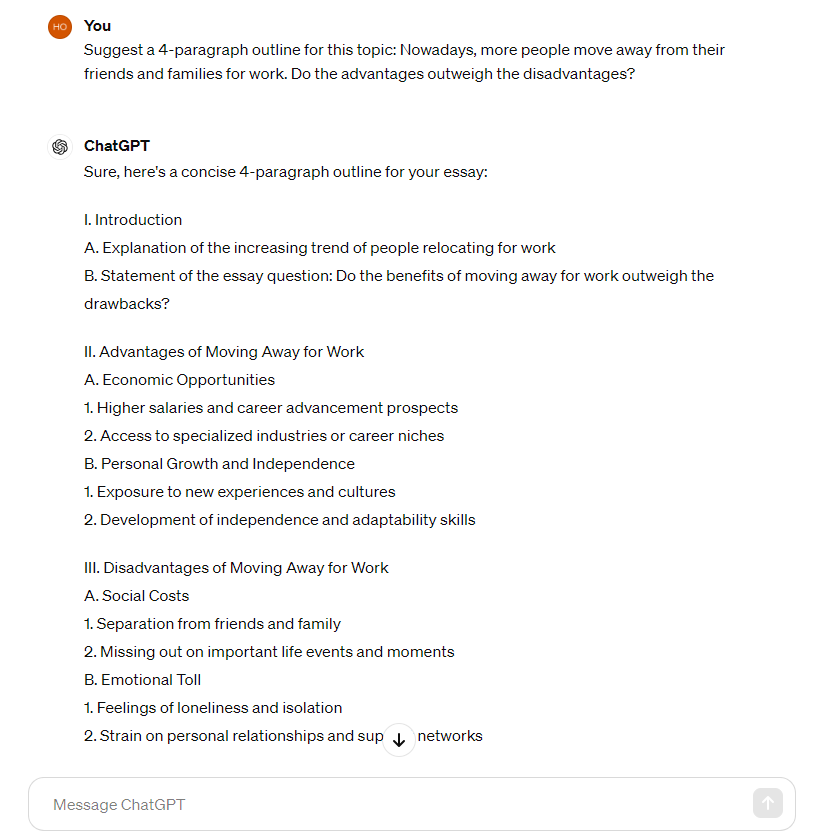This screenshot has height=836, width=818.
Task: Click the "B. Emotional Toll" line
Action: pos(142,680)
